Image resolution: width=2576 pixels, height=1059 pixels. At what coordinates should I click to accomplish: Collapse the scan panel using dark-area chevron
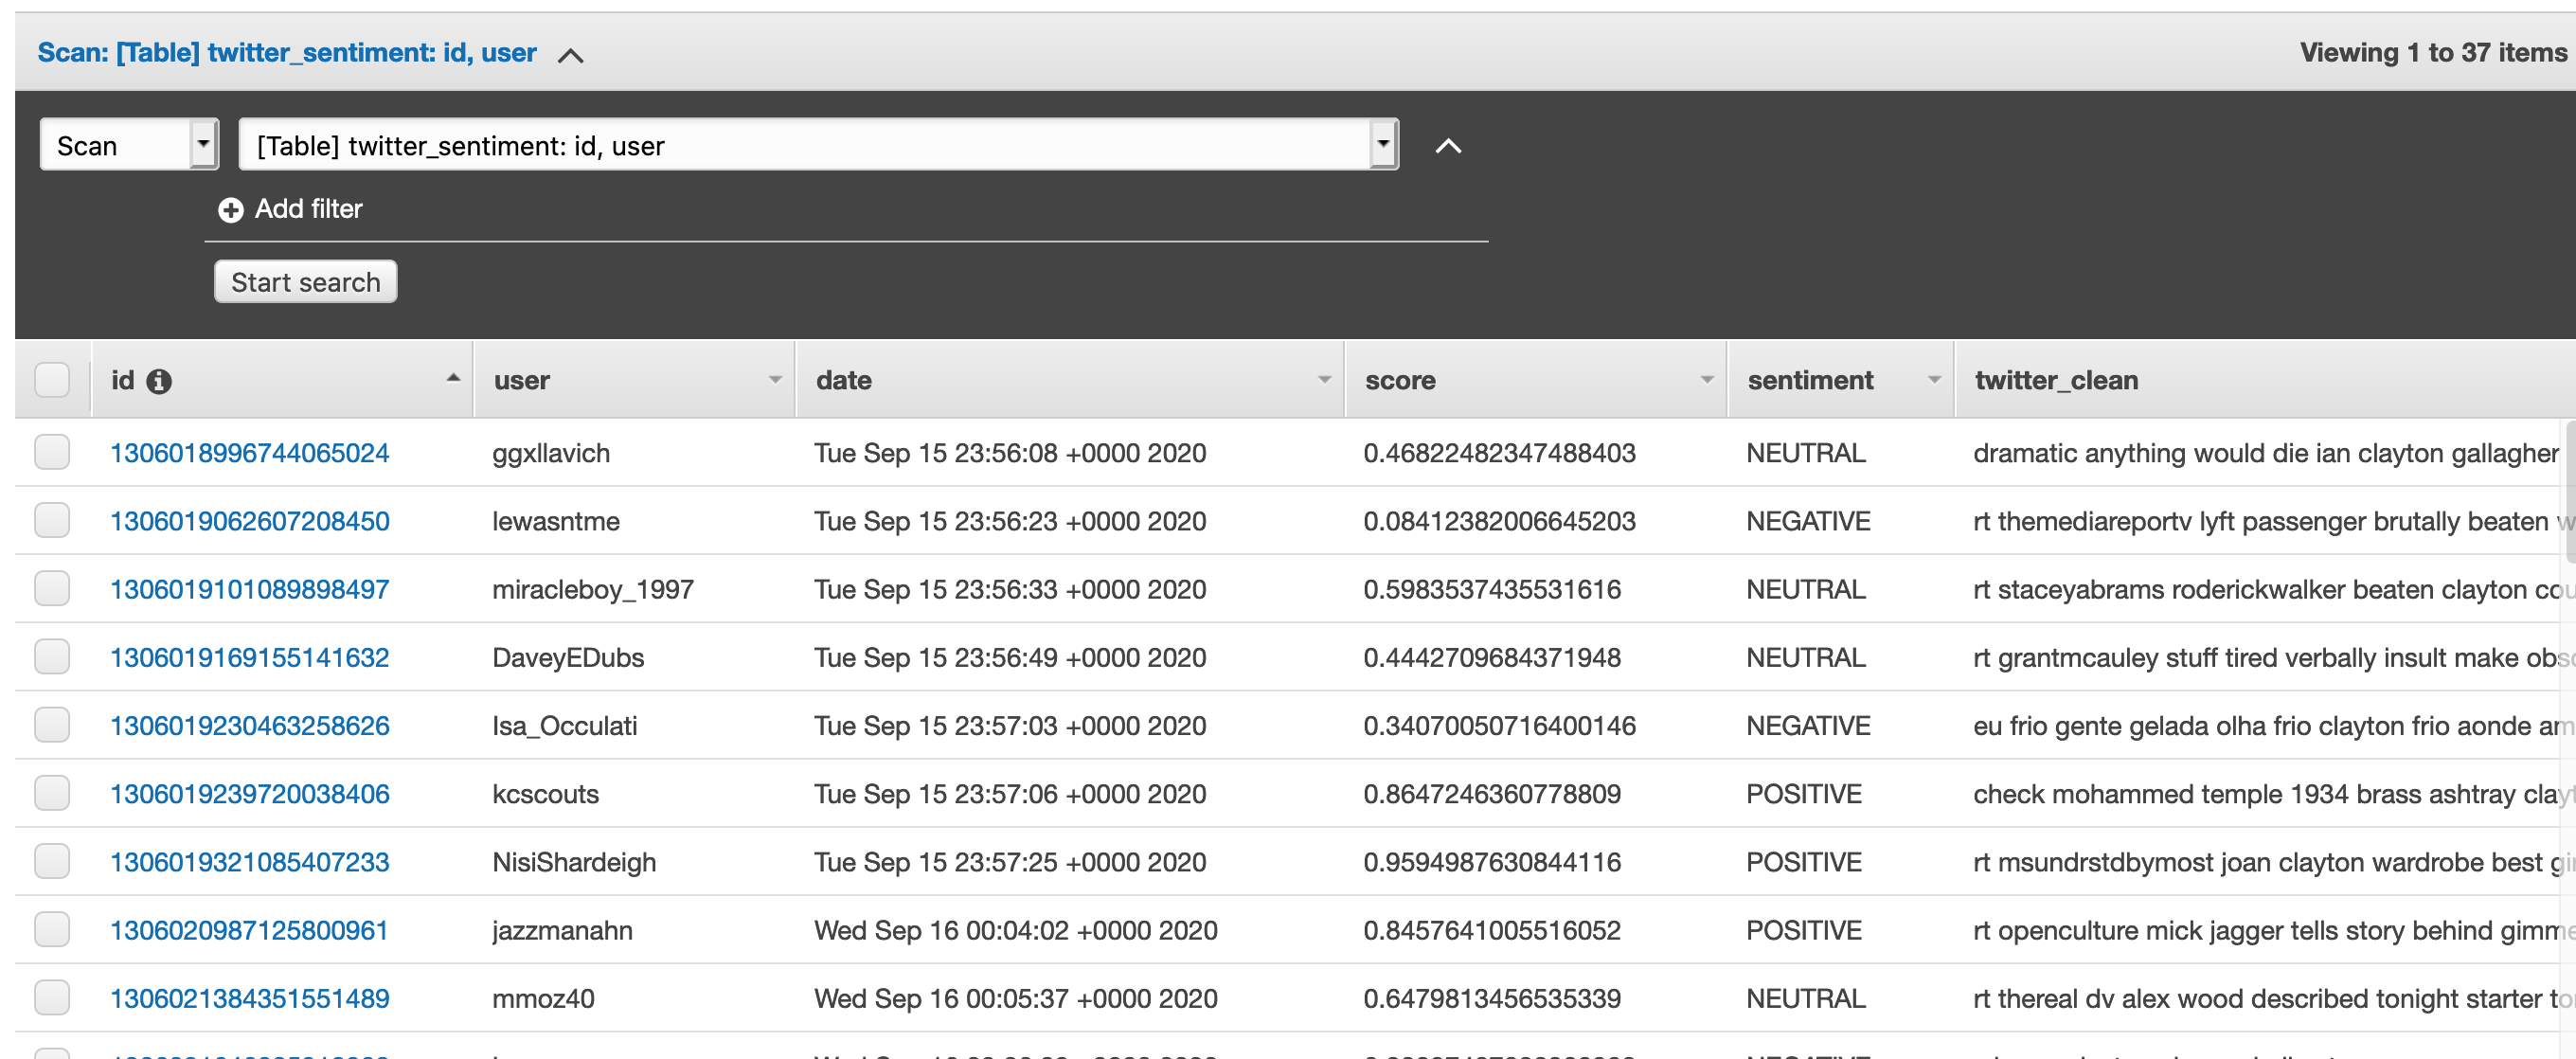point(1447,146)
